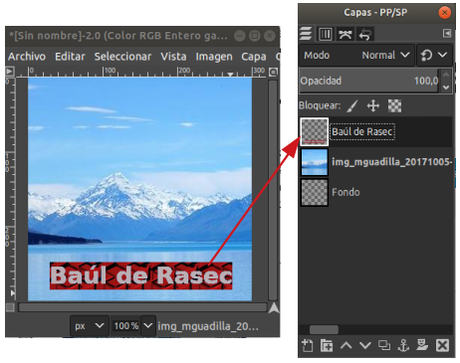Click the Fondo layer name

346,192
